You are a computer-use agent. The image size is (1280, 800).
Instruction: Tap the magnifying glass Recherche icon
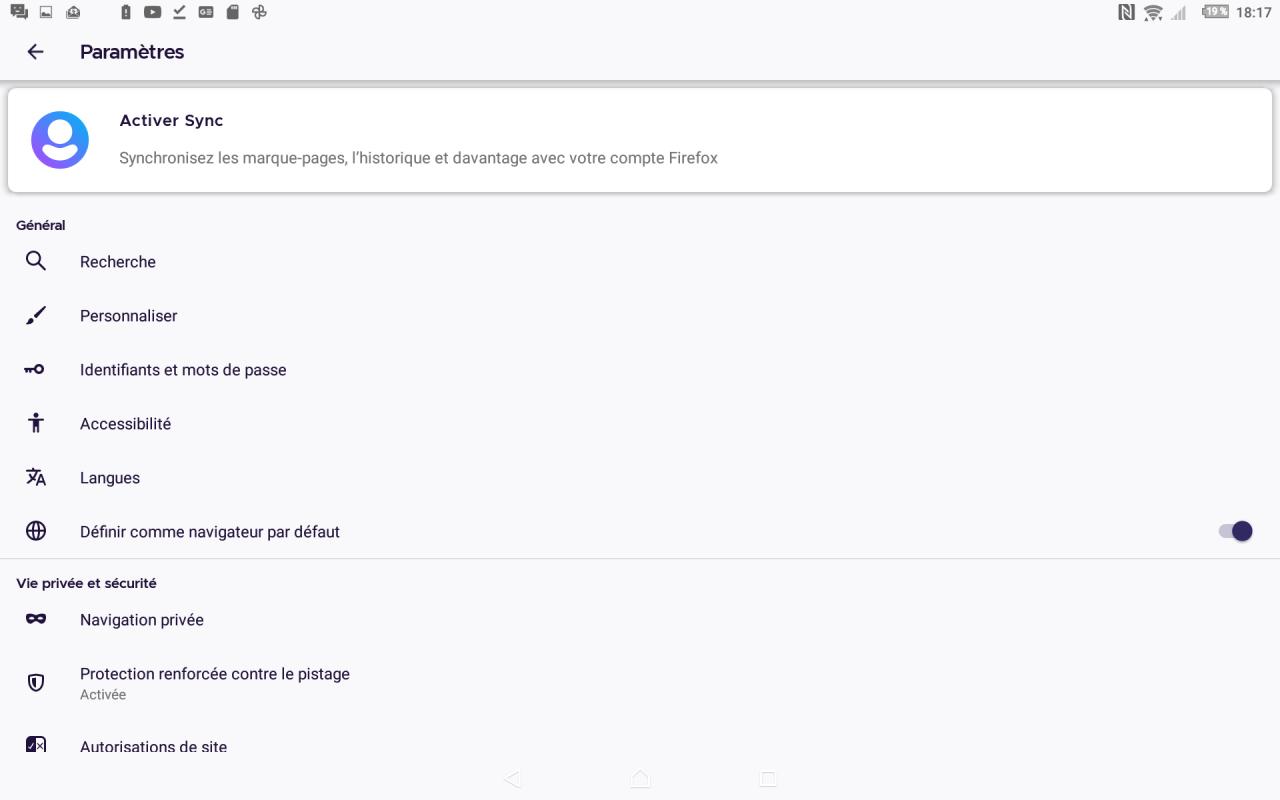coord(36,262)
